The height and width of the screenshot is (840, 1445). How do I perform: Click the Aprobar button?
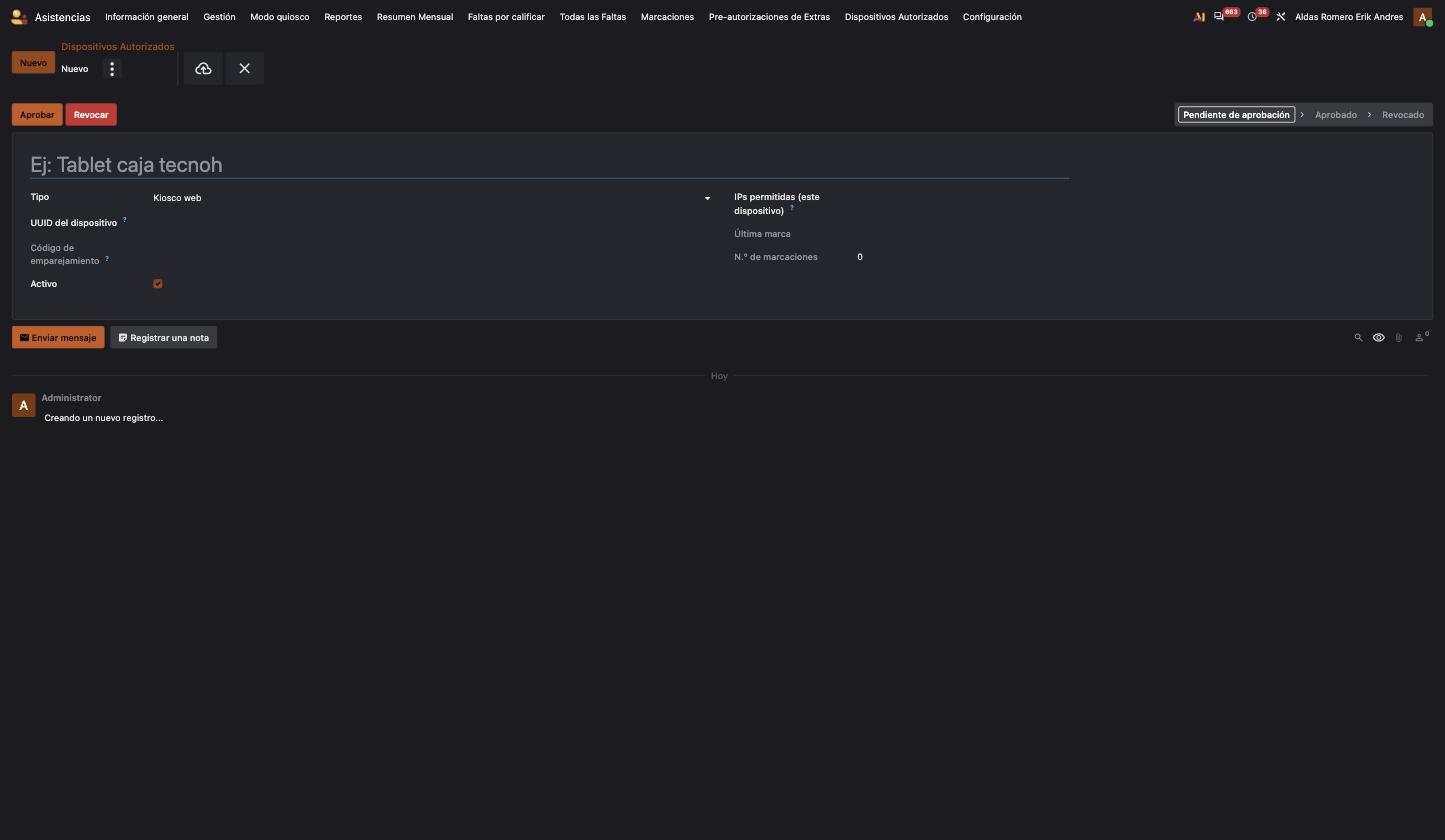(x=37, y=115)
